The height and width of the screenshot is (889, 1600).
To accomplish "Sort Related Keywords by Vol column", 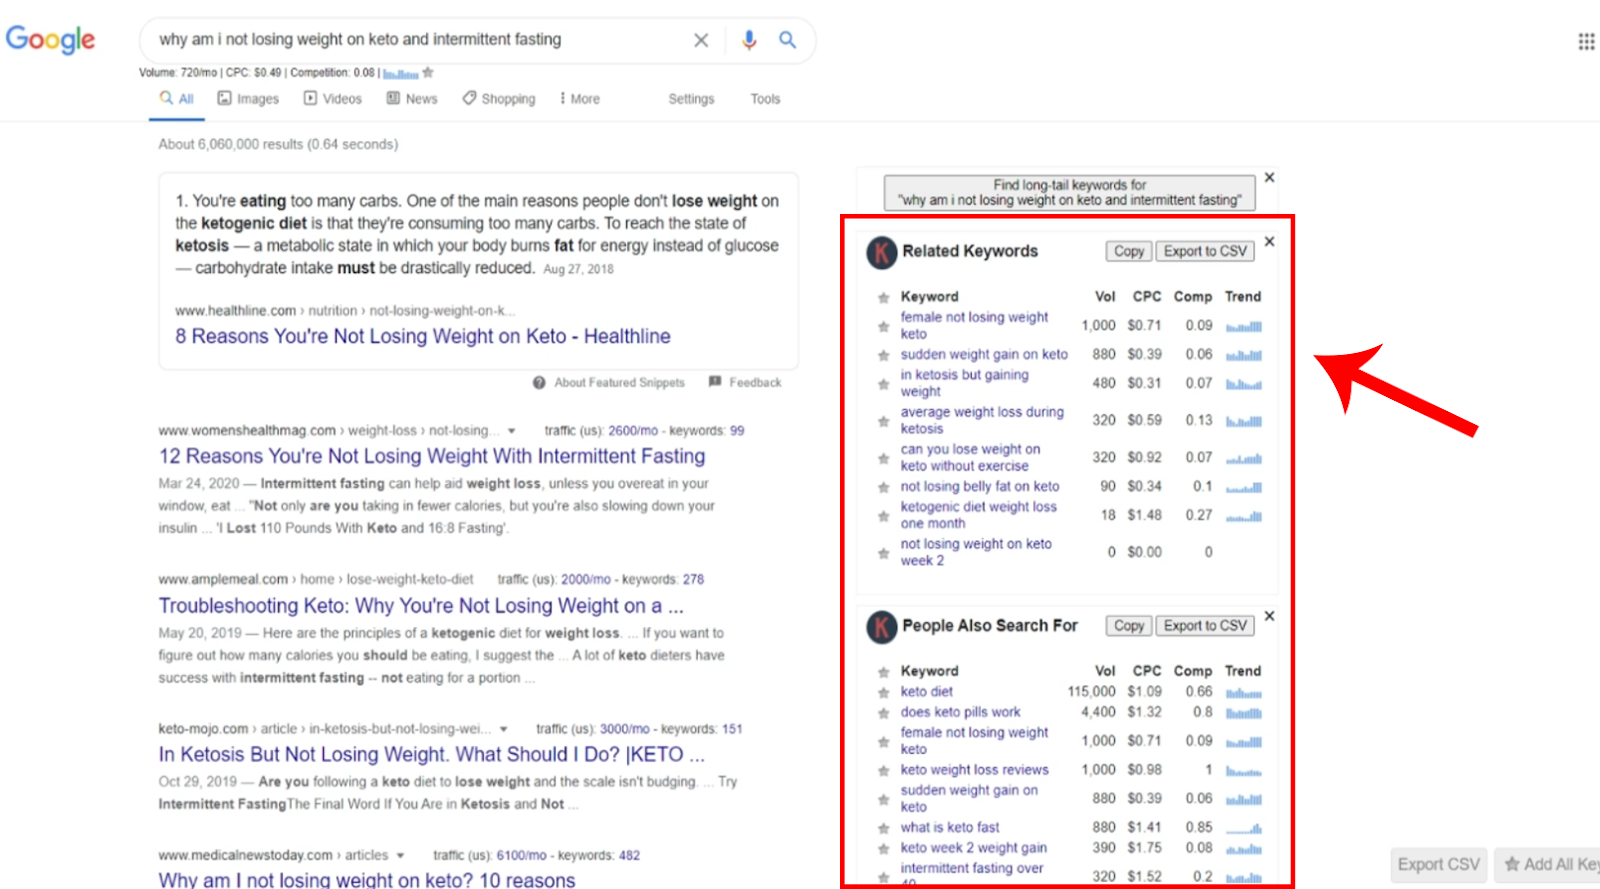I will coord(1105,297).
